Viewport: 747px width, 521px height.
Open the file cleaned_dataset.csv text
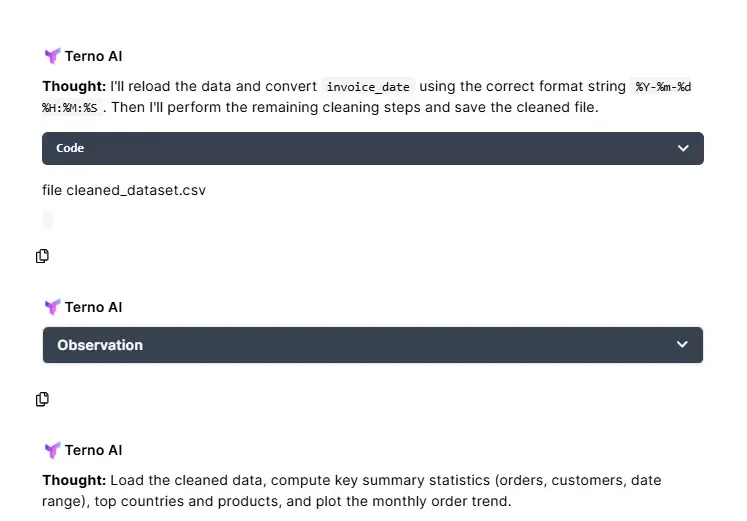pos(124,190)
